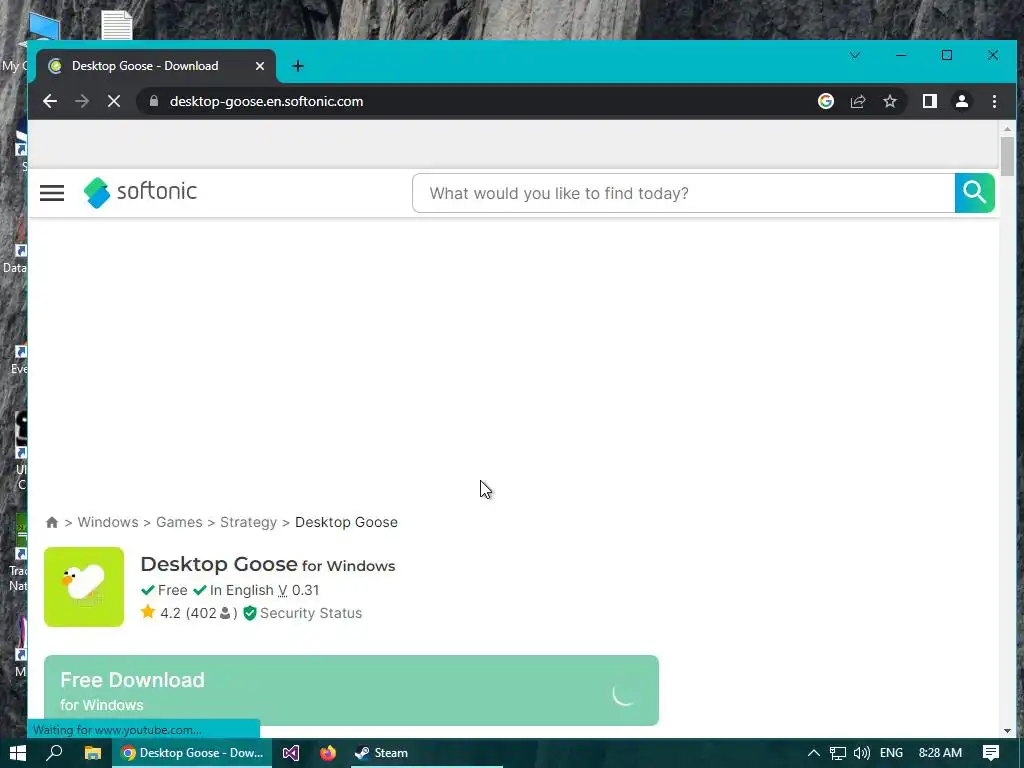1024x768 pixels.
Task: Open Visual Studio from taskbar
Action: [291, 753]
